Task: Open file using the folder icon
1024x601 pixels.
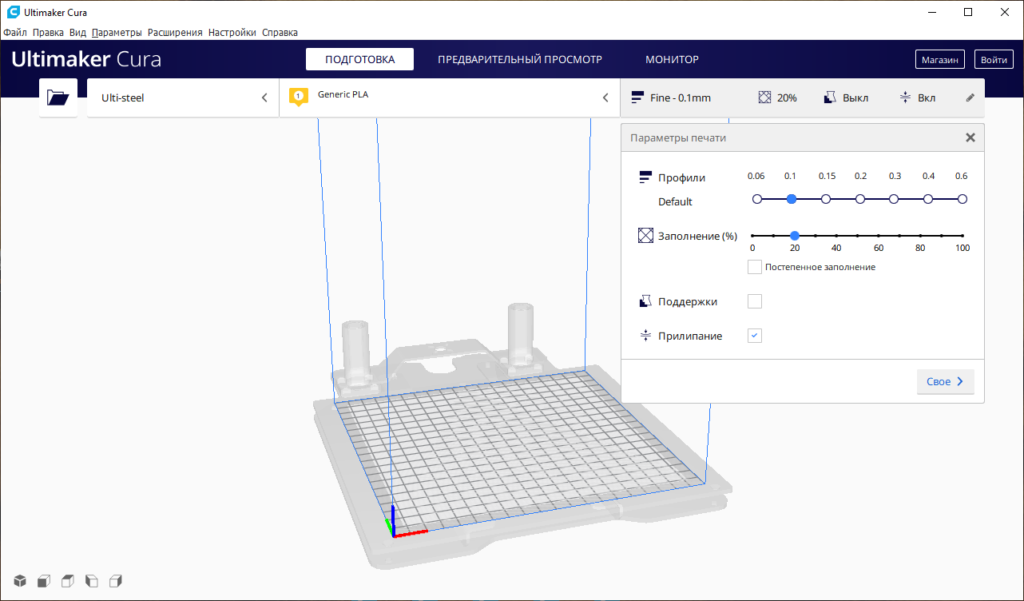Action: [58, 98]
